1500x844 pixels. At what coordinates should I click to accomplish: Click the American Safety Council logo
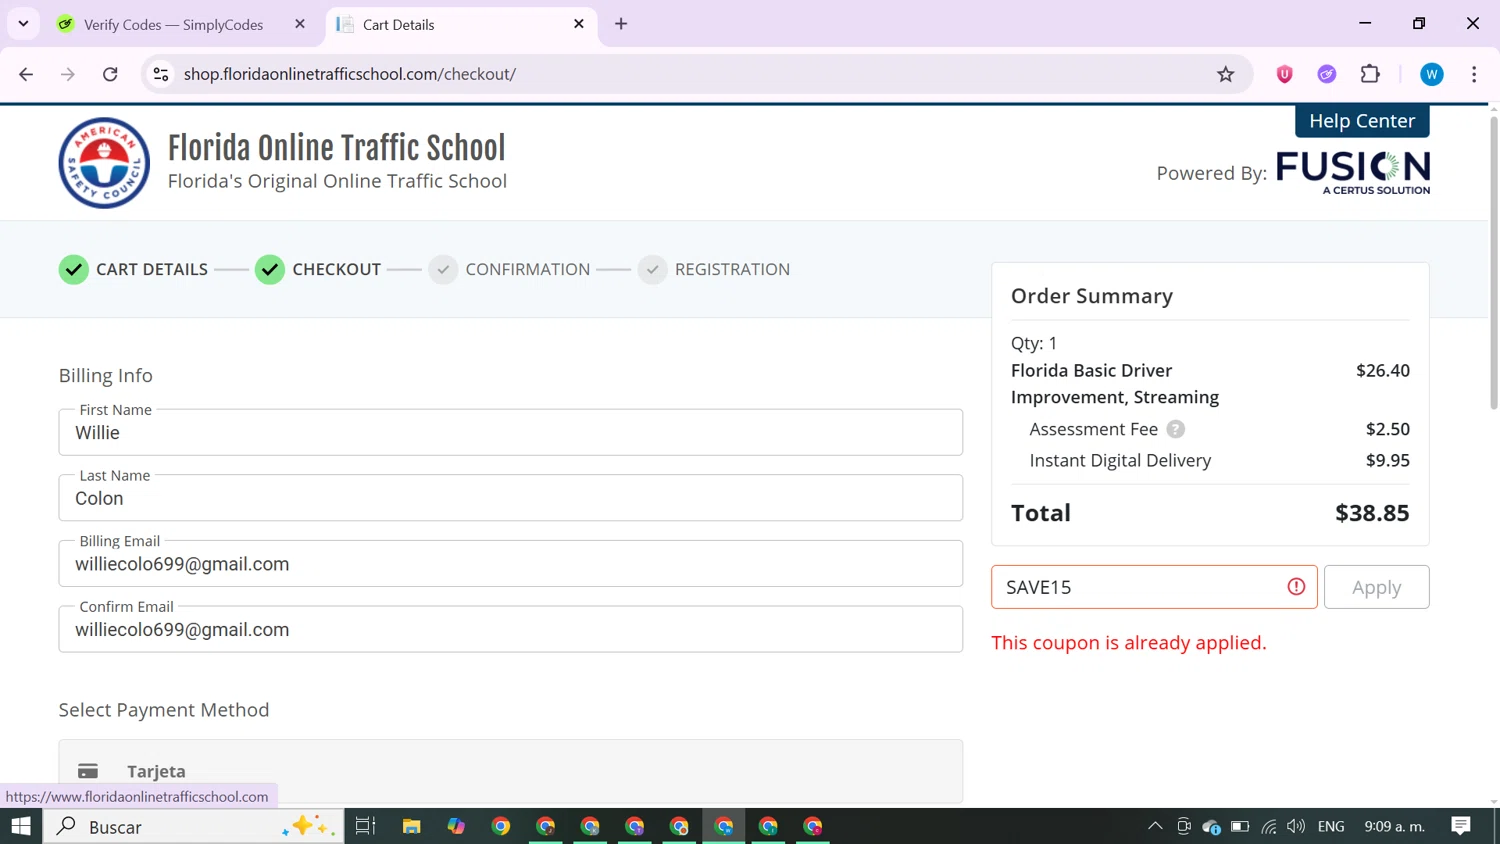(104, 163)
